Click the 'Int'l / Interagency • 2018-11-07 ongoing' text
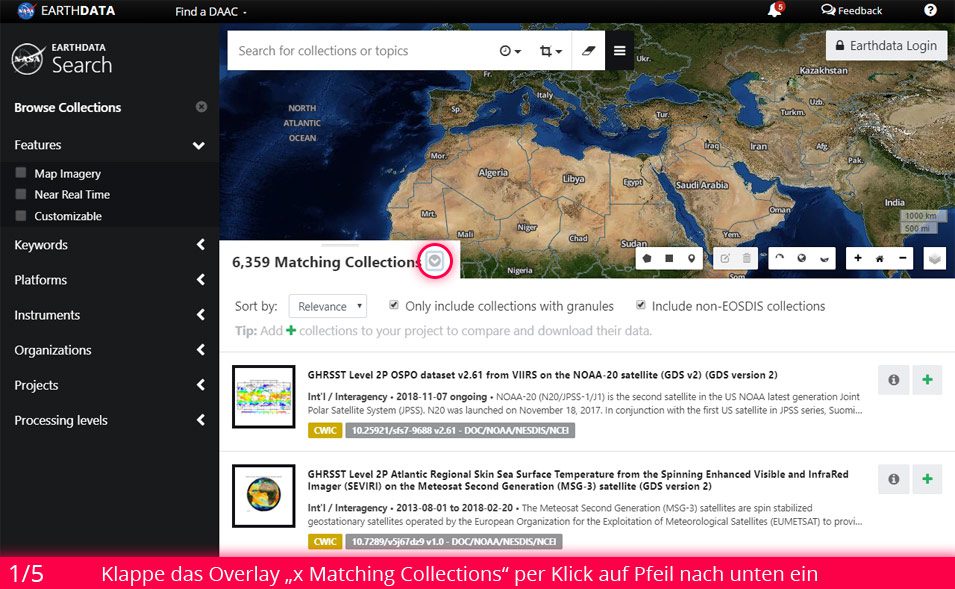Screen dimensions: 955x589 (x=397, y=397)
